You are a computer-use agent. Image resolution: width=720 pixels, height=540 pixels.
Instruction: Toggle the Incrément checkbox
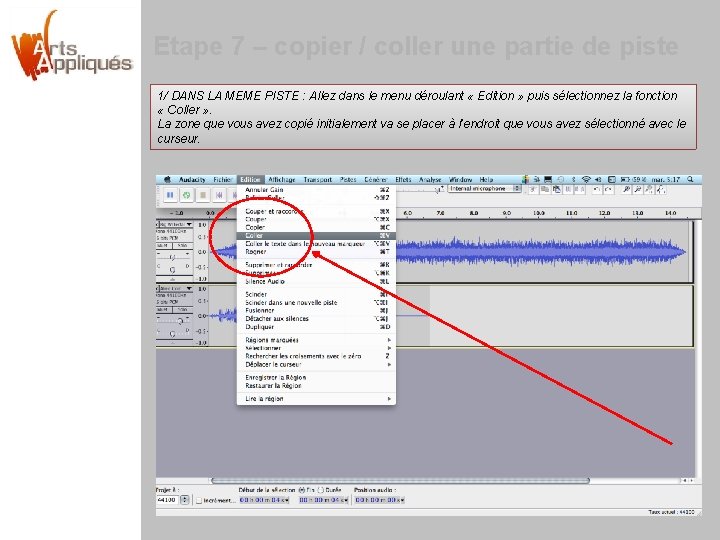(199, 501)
